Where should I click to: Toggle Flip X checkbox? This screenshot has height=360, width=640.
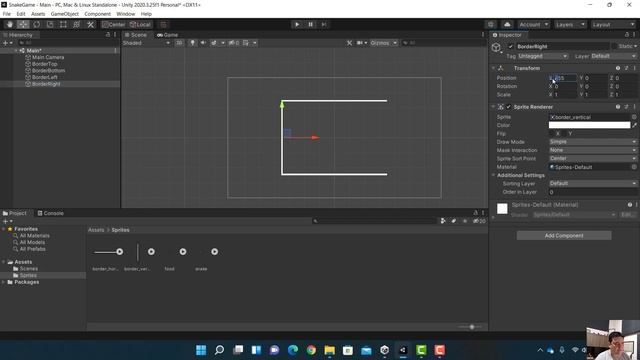552,133
